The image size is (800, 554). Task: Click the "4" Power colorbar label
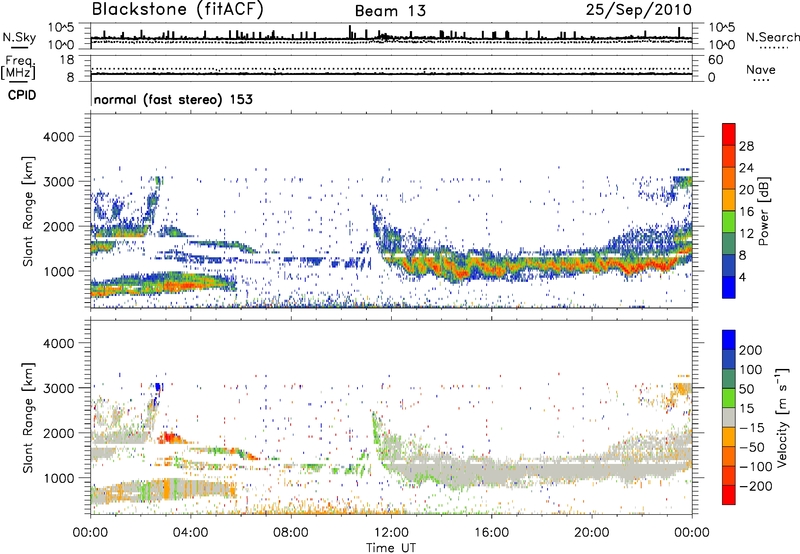(x=743, y=278)
